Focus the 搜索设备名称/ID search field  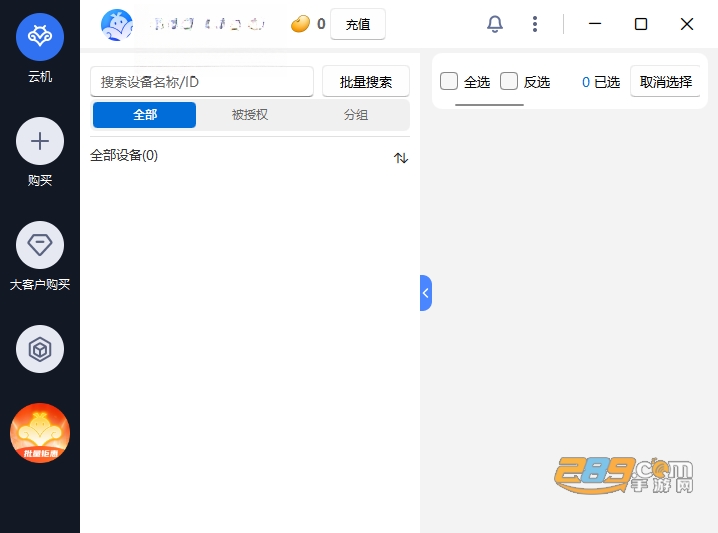[x=202, y=82]
